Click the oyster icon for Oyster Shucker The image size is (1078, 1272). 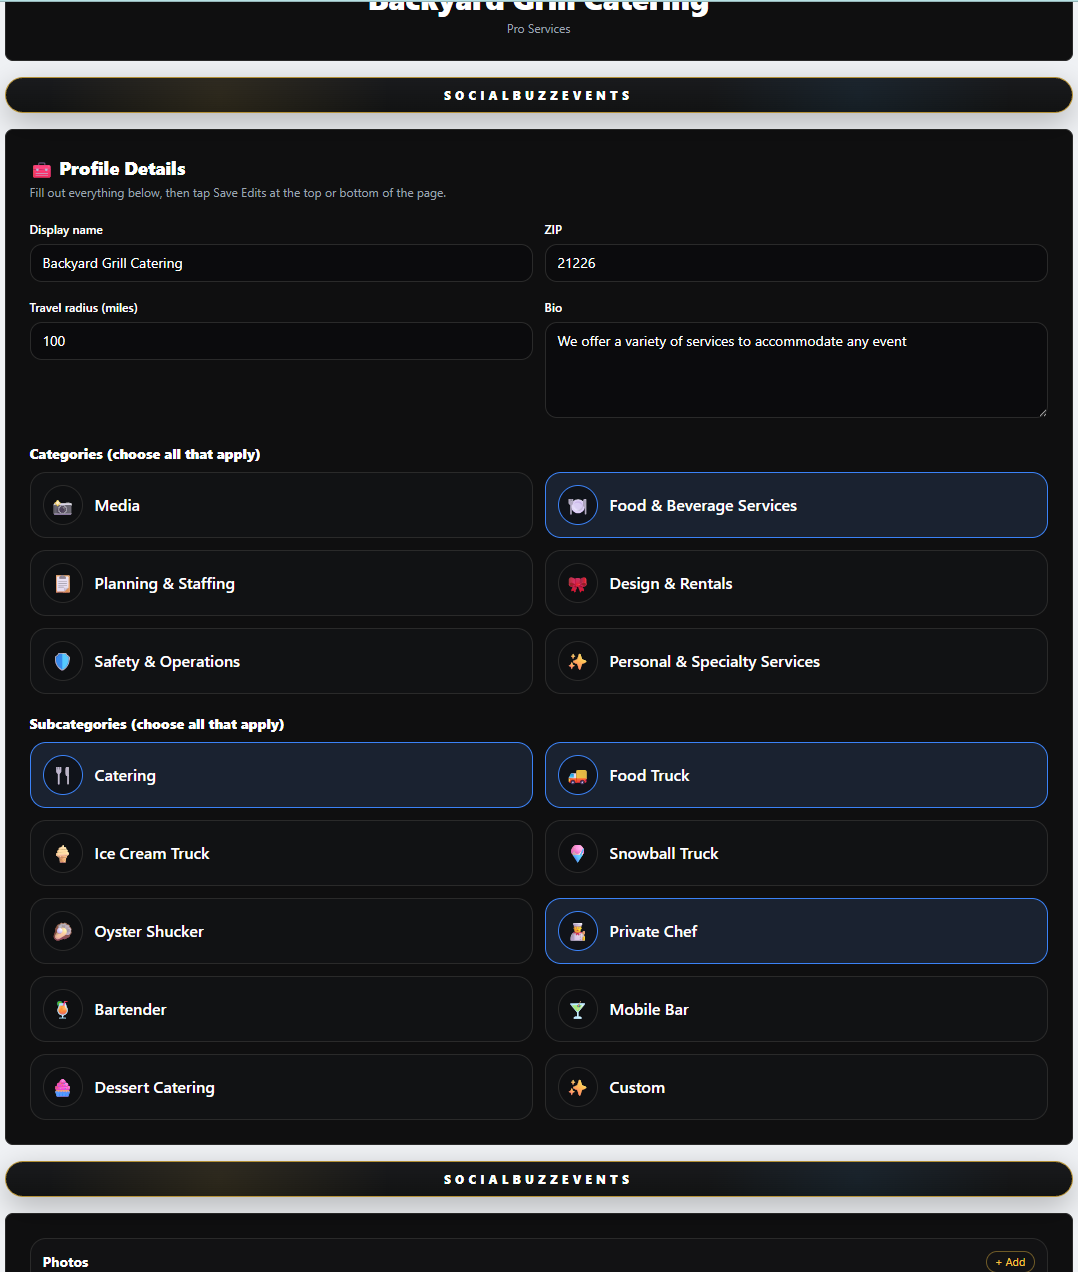[x=63, y=932]
